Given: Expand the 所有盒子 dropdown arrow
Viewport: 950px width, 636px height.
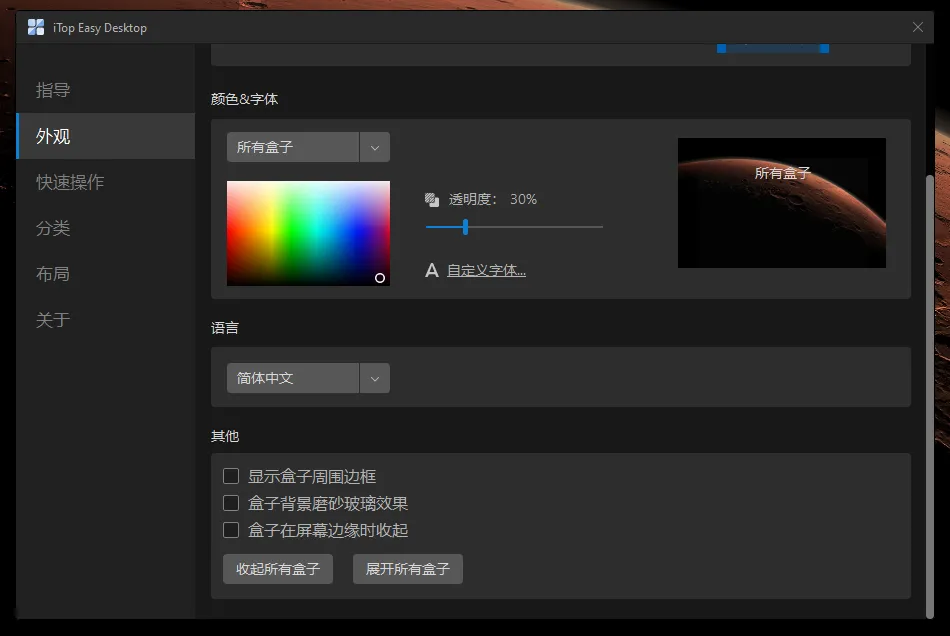Looking at the screenshot, I should 374,147.
